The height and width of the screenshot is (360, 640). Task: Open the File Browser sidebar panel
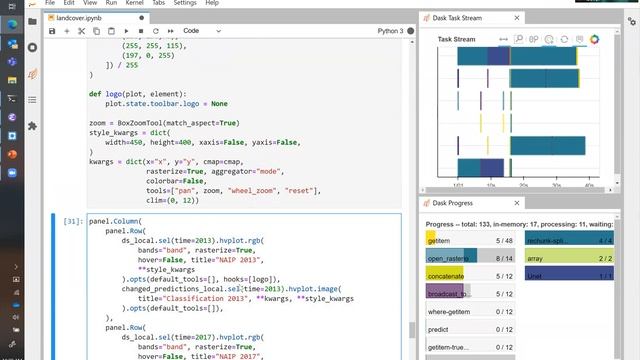click(x=32, y=22)
